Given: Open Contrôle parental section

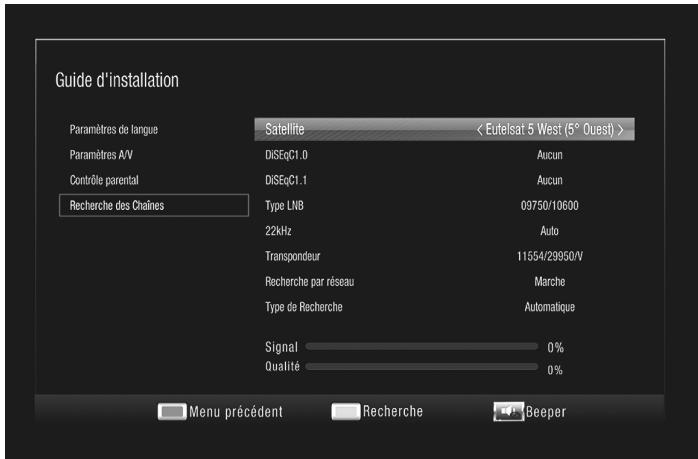Looking at the screenshot, I should click(104, 180).
